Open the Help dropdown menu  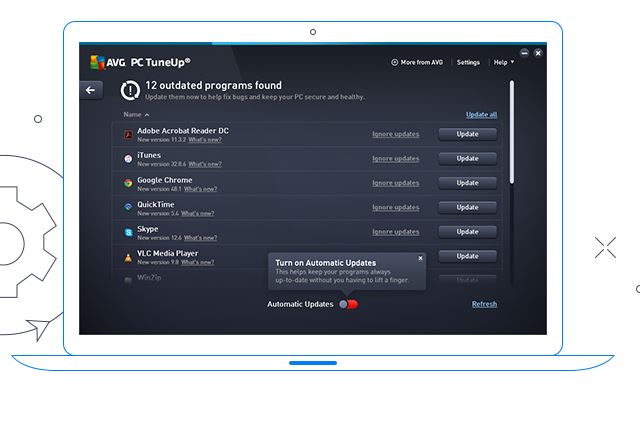pos(504,62)
